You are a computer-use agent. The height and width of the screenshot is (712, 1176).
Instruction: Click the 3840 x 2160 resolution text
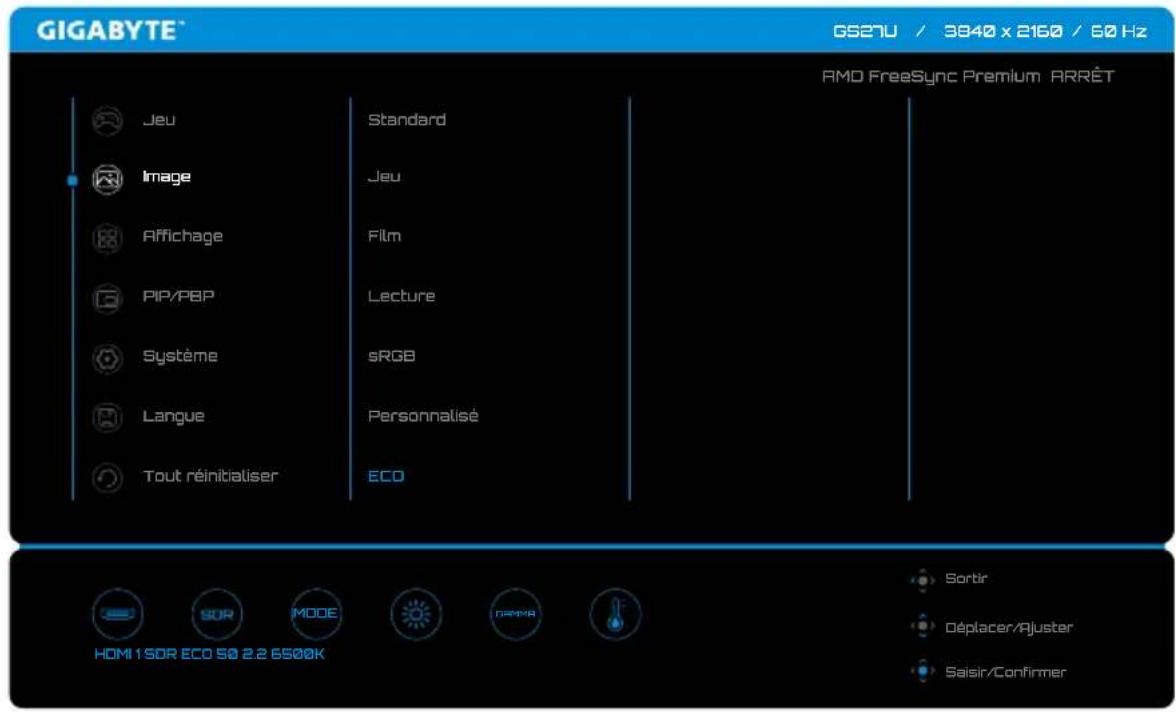coord(1003,32)
